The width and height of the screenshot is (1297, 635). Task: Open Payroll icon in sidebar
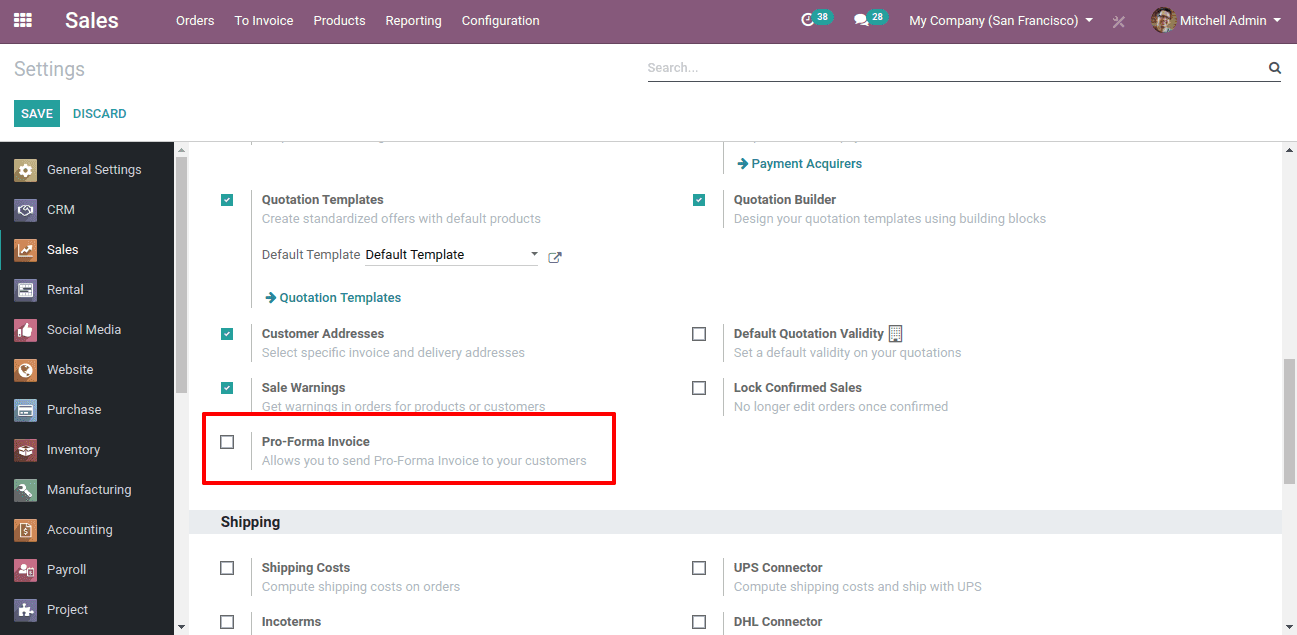(x=26, y=570)
